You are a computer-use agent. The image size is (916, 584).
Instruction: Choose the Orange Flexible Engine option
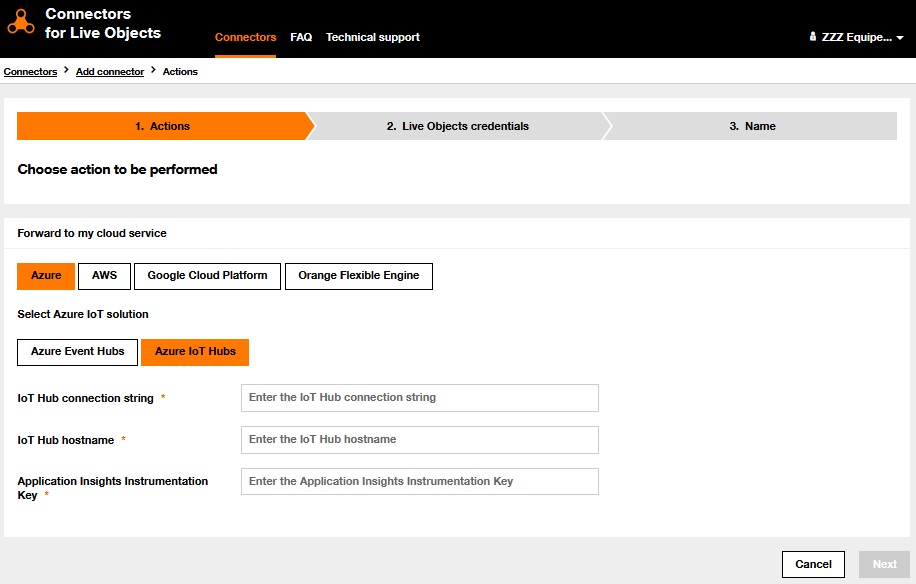click(359, 276)
